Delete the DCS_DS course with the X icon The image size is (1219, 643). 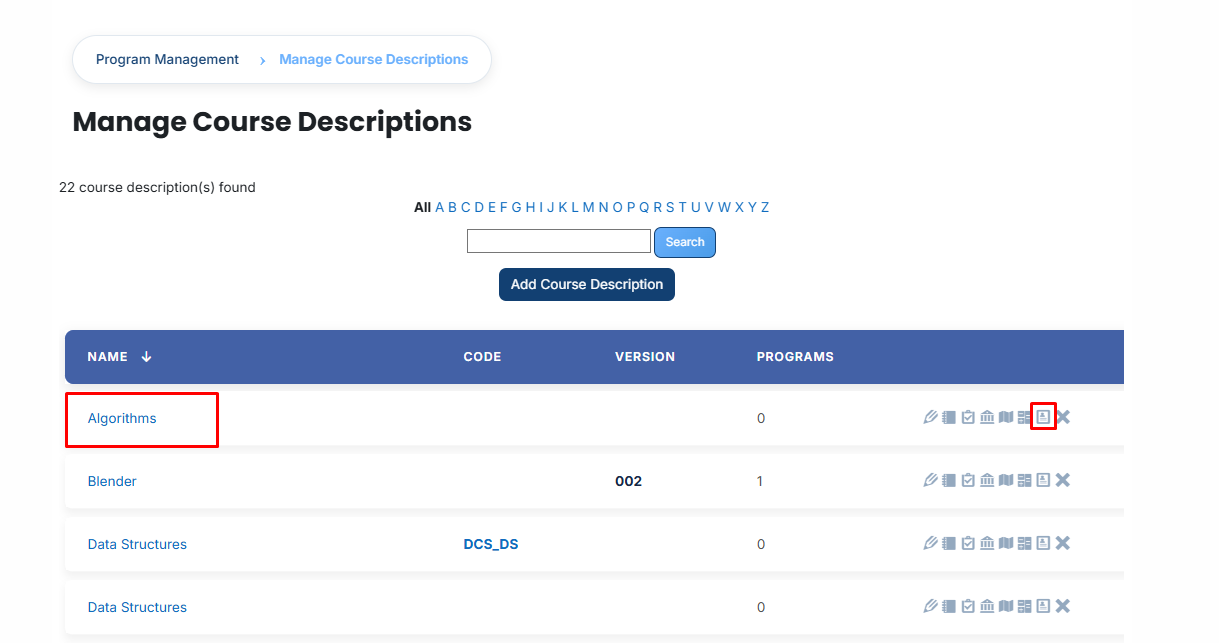[x=1063, y=543]
